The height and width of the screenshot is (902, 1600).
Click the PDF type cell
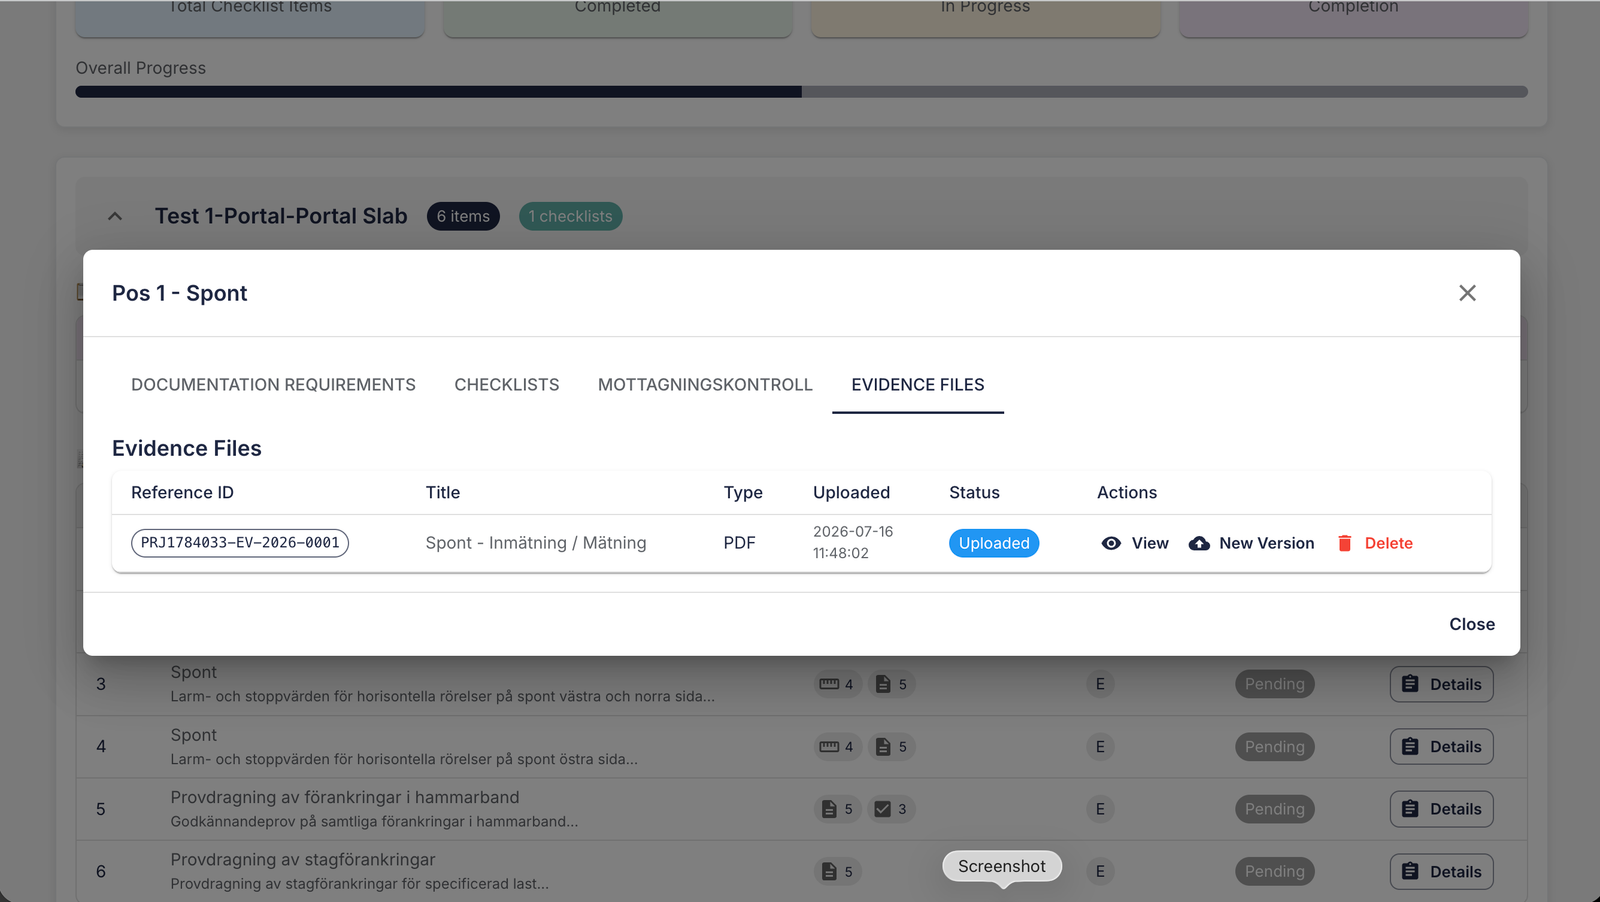click(x=740, y=543)
